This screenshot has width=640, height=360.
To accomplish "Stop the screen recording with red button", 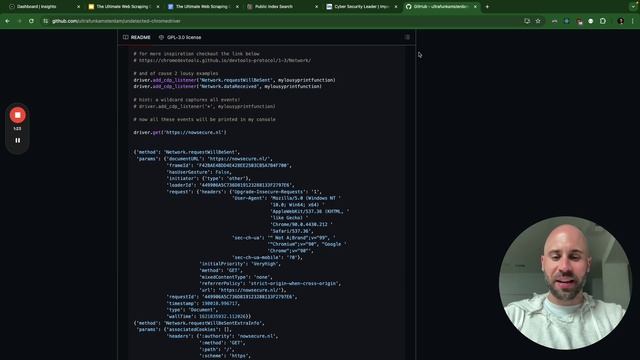I will pos(18,115).
